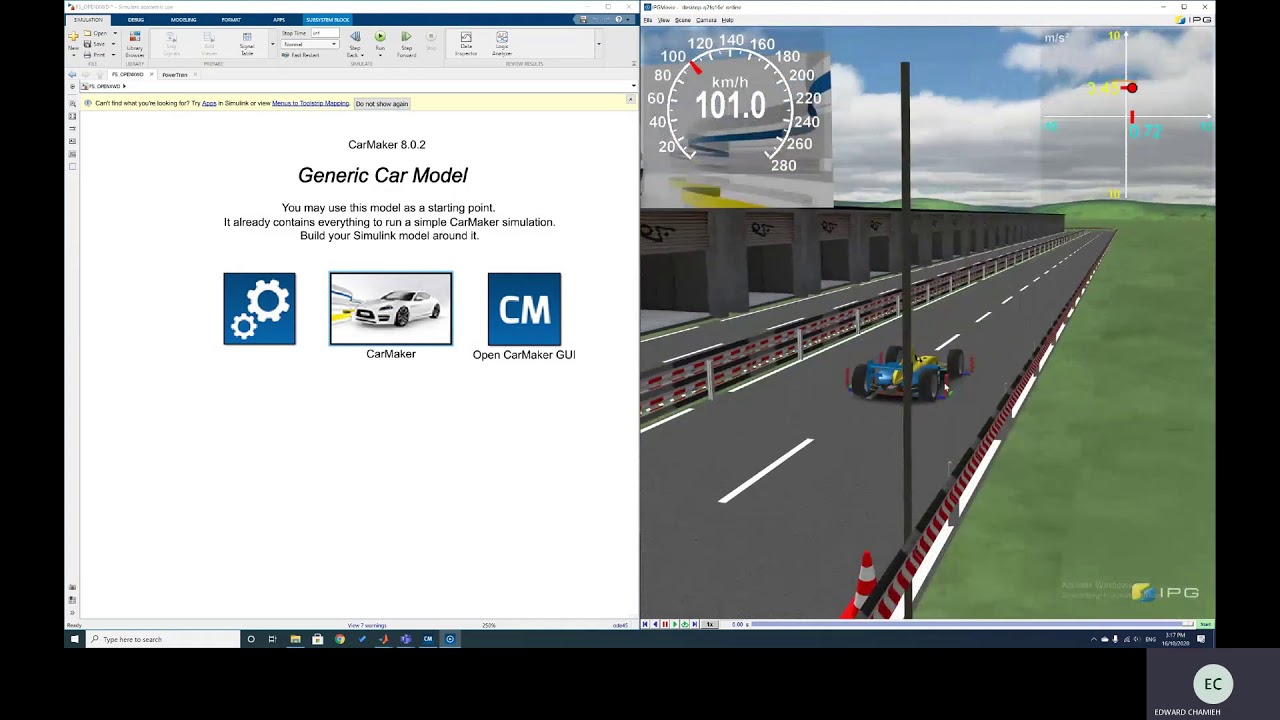Click the play button in IPGMovie playback
This screenshot has width=1280, height=720.
[x=675, y=624]
